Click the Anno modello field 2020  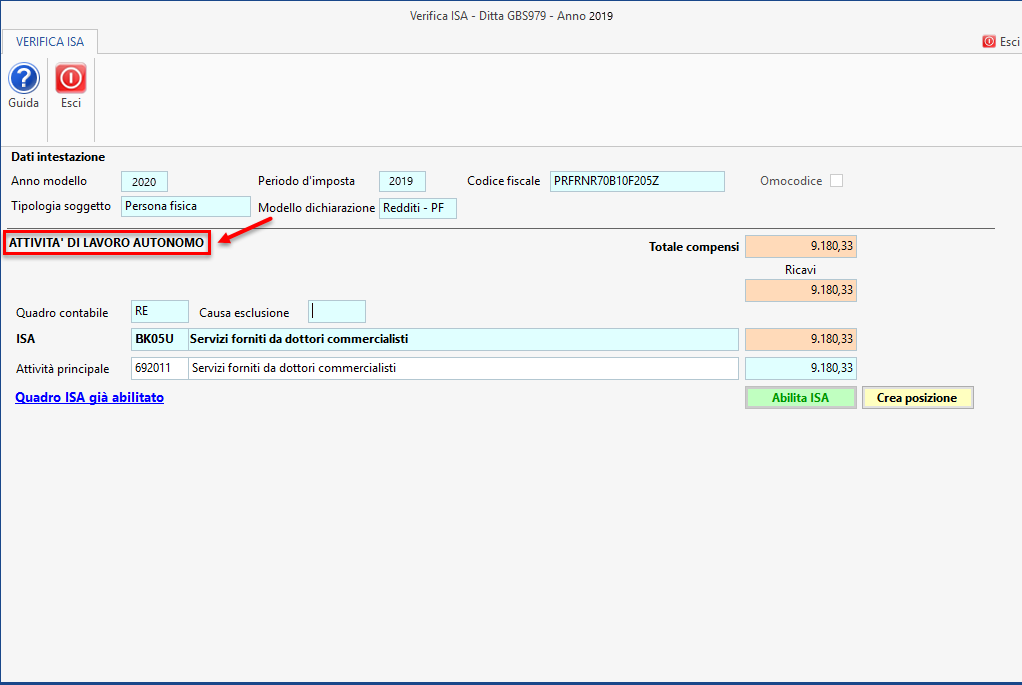click(144, 182)
